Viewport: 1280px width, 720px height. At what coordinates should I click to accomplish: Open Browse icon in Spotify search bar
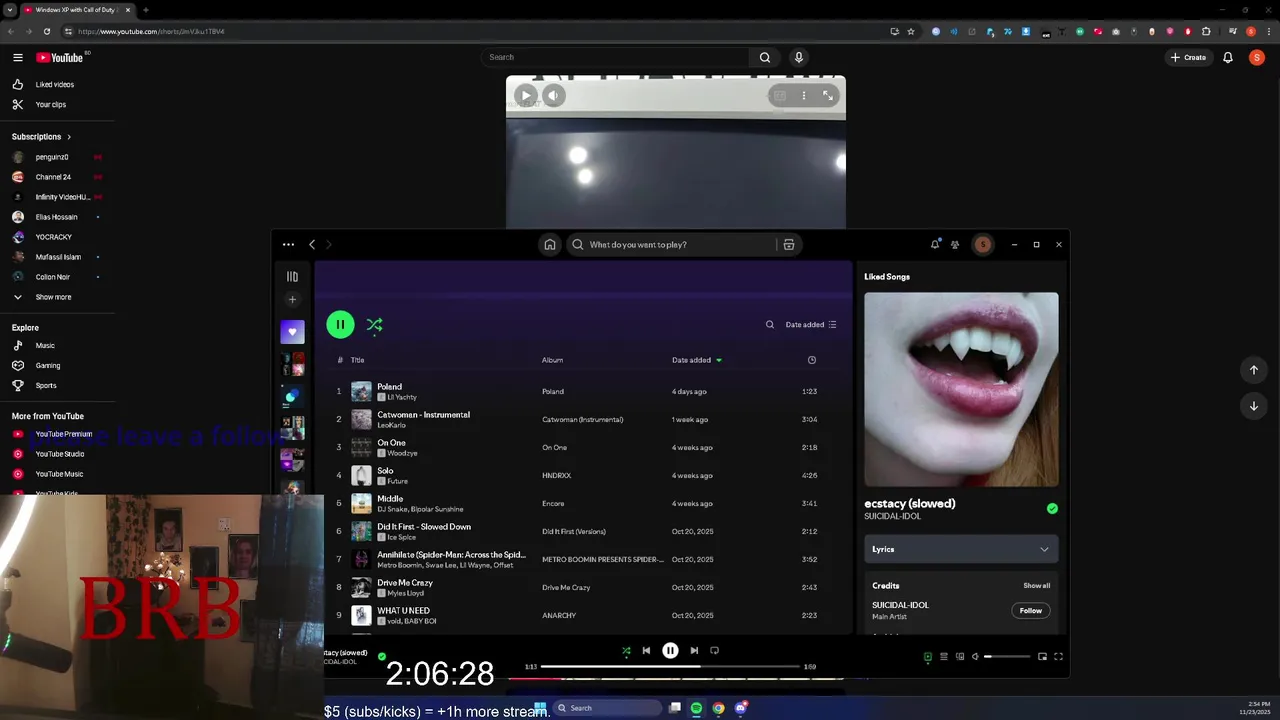(x=789, y=244)
